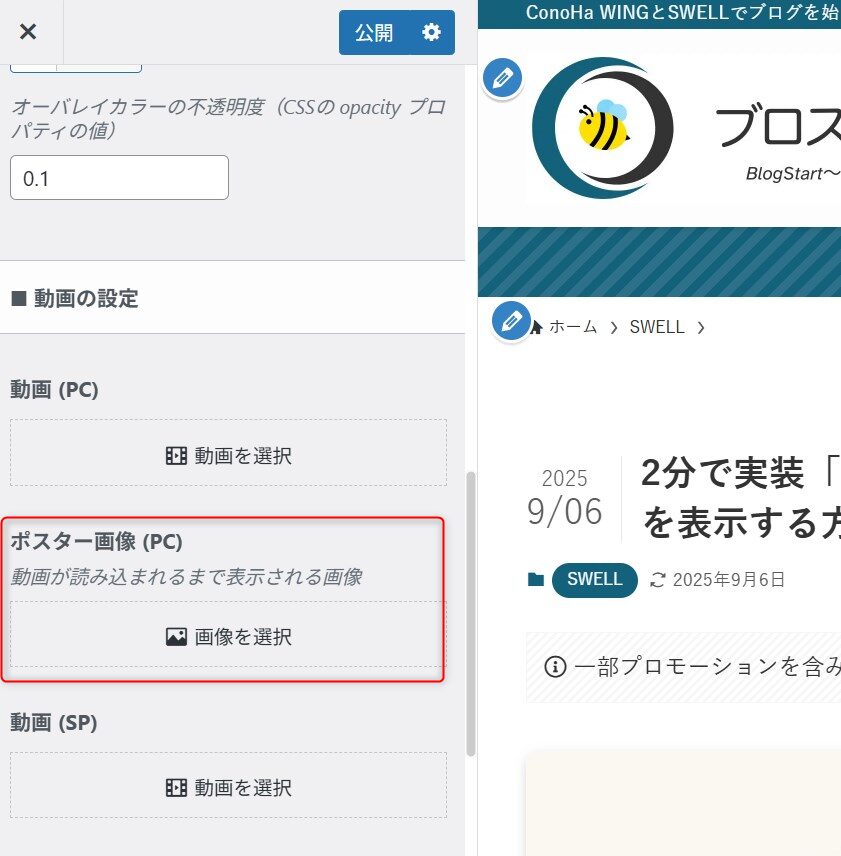Go to ホーム in the breadcrumb
The width and height of the screenshot is (841, 856).
(x=572, y=327)
